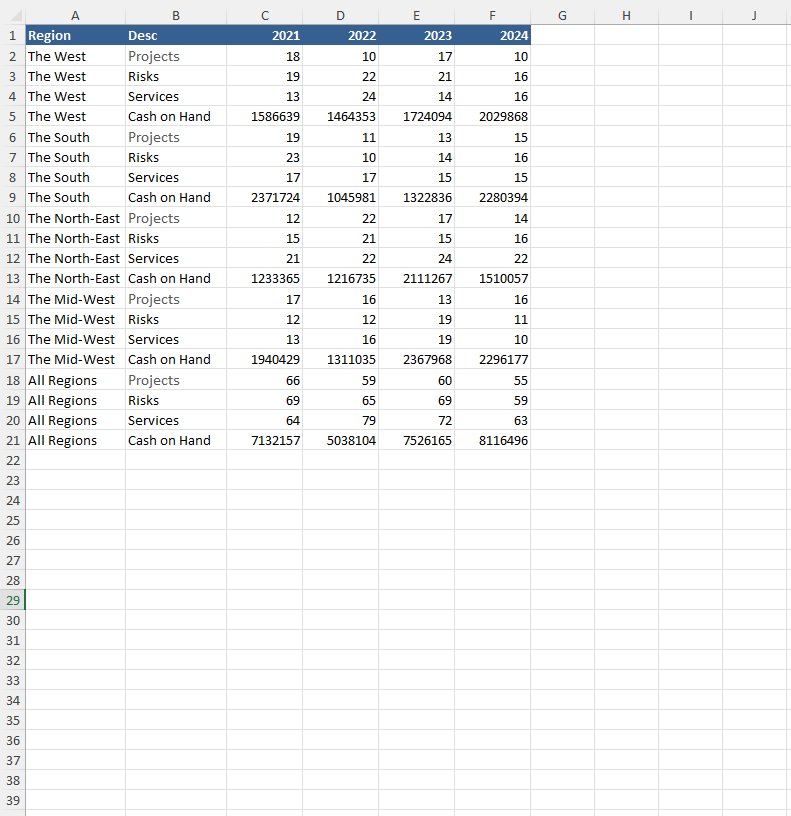The width and height of the screenshot is (791, 816).
Task: Select column A header
Action: pos(75,16)
